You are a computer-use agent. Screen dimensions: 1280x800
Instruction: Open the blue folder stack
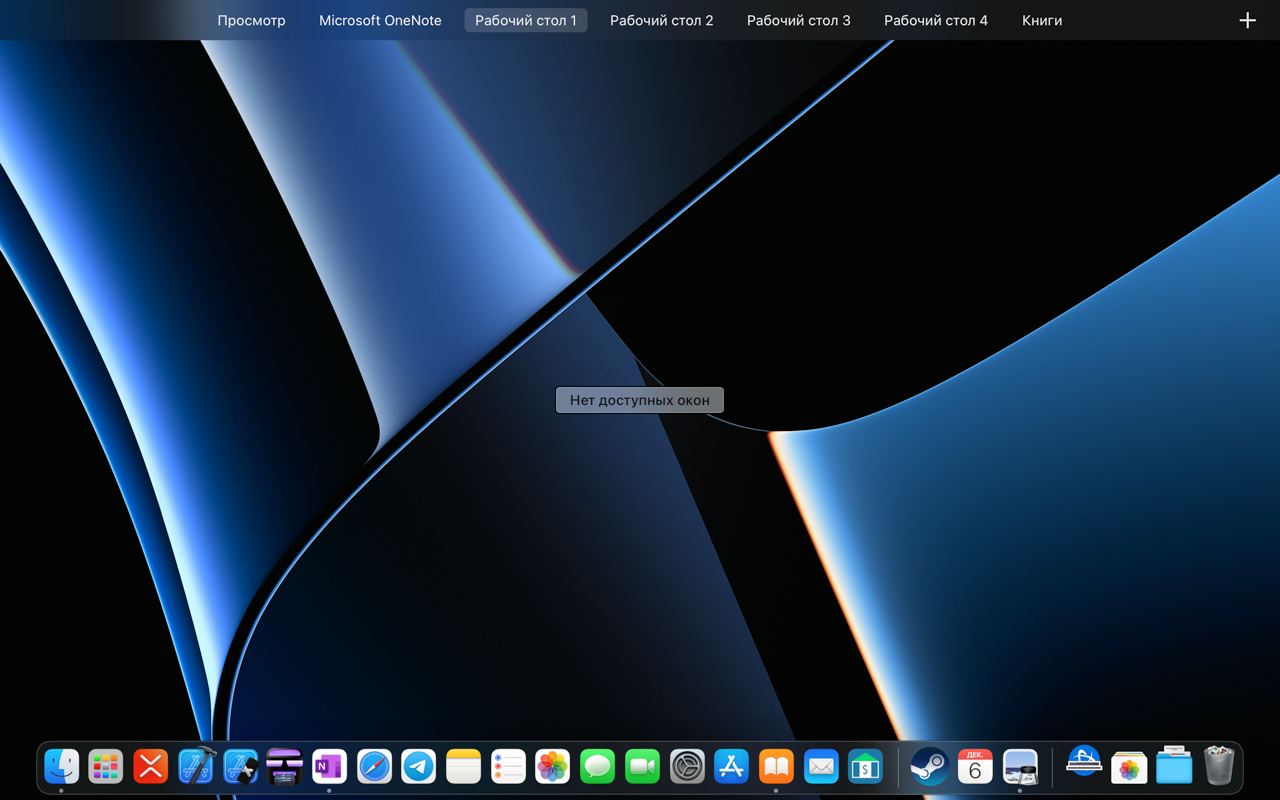click(x=1174, y=766)
